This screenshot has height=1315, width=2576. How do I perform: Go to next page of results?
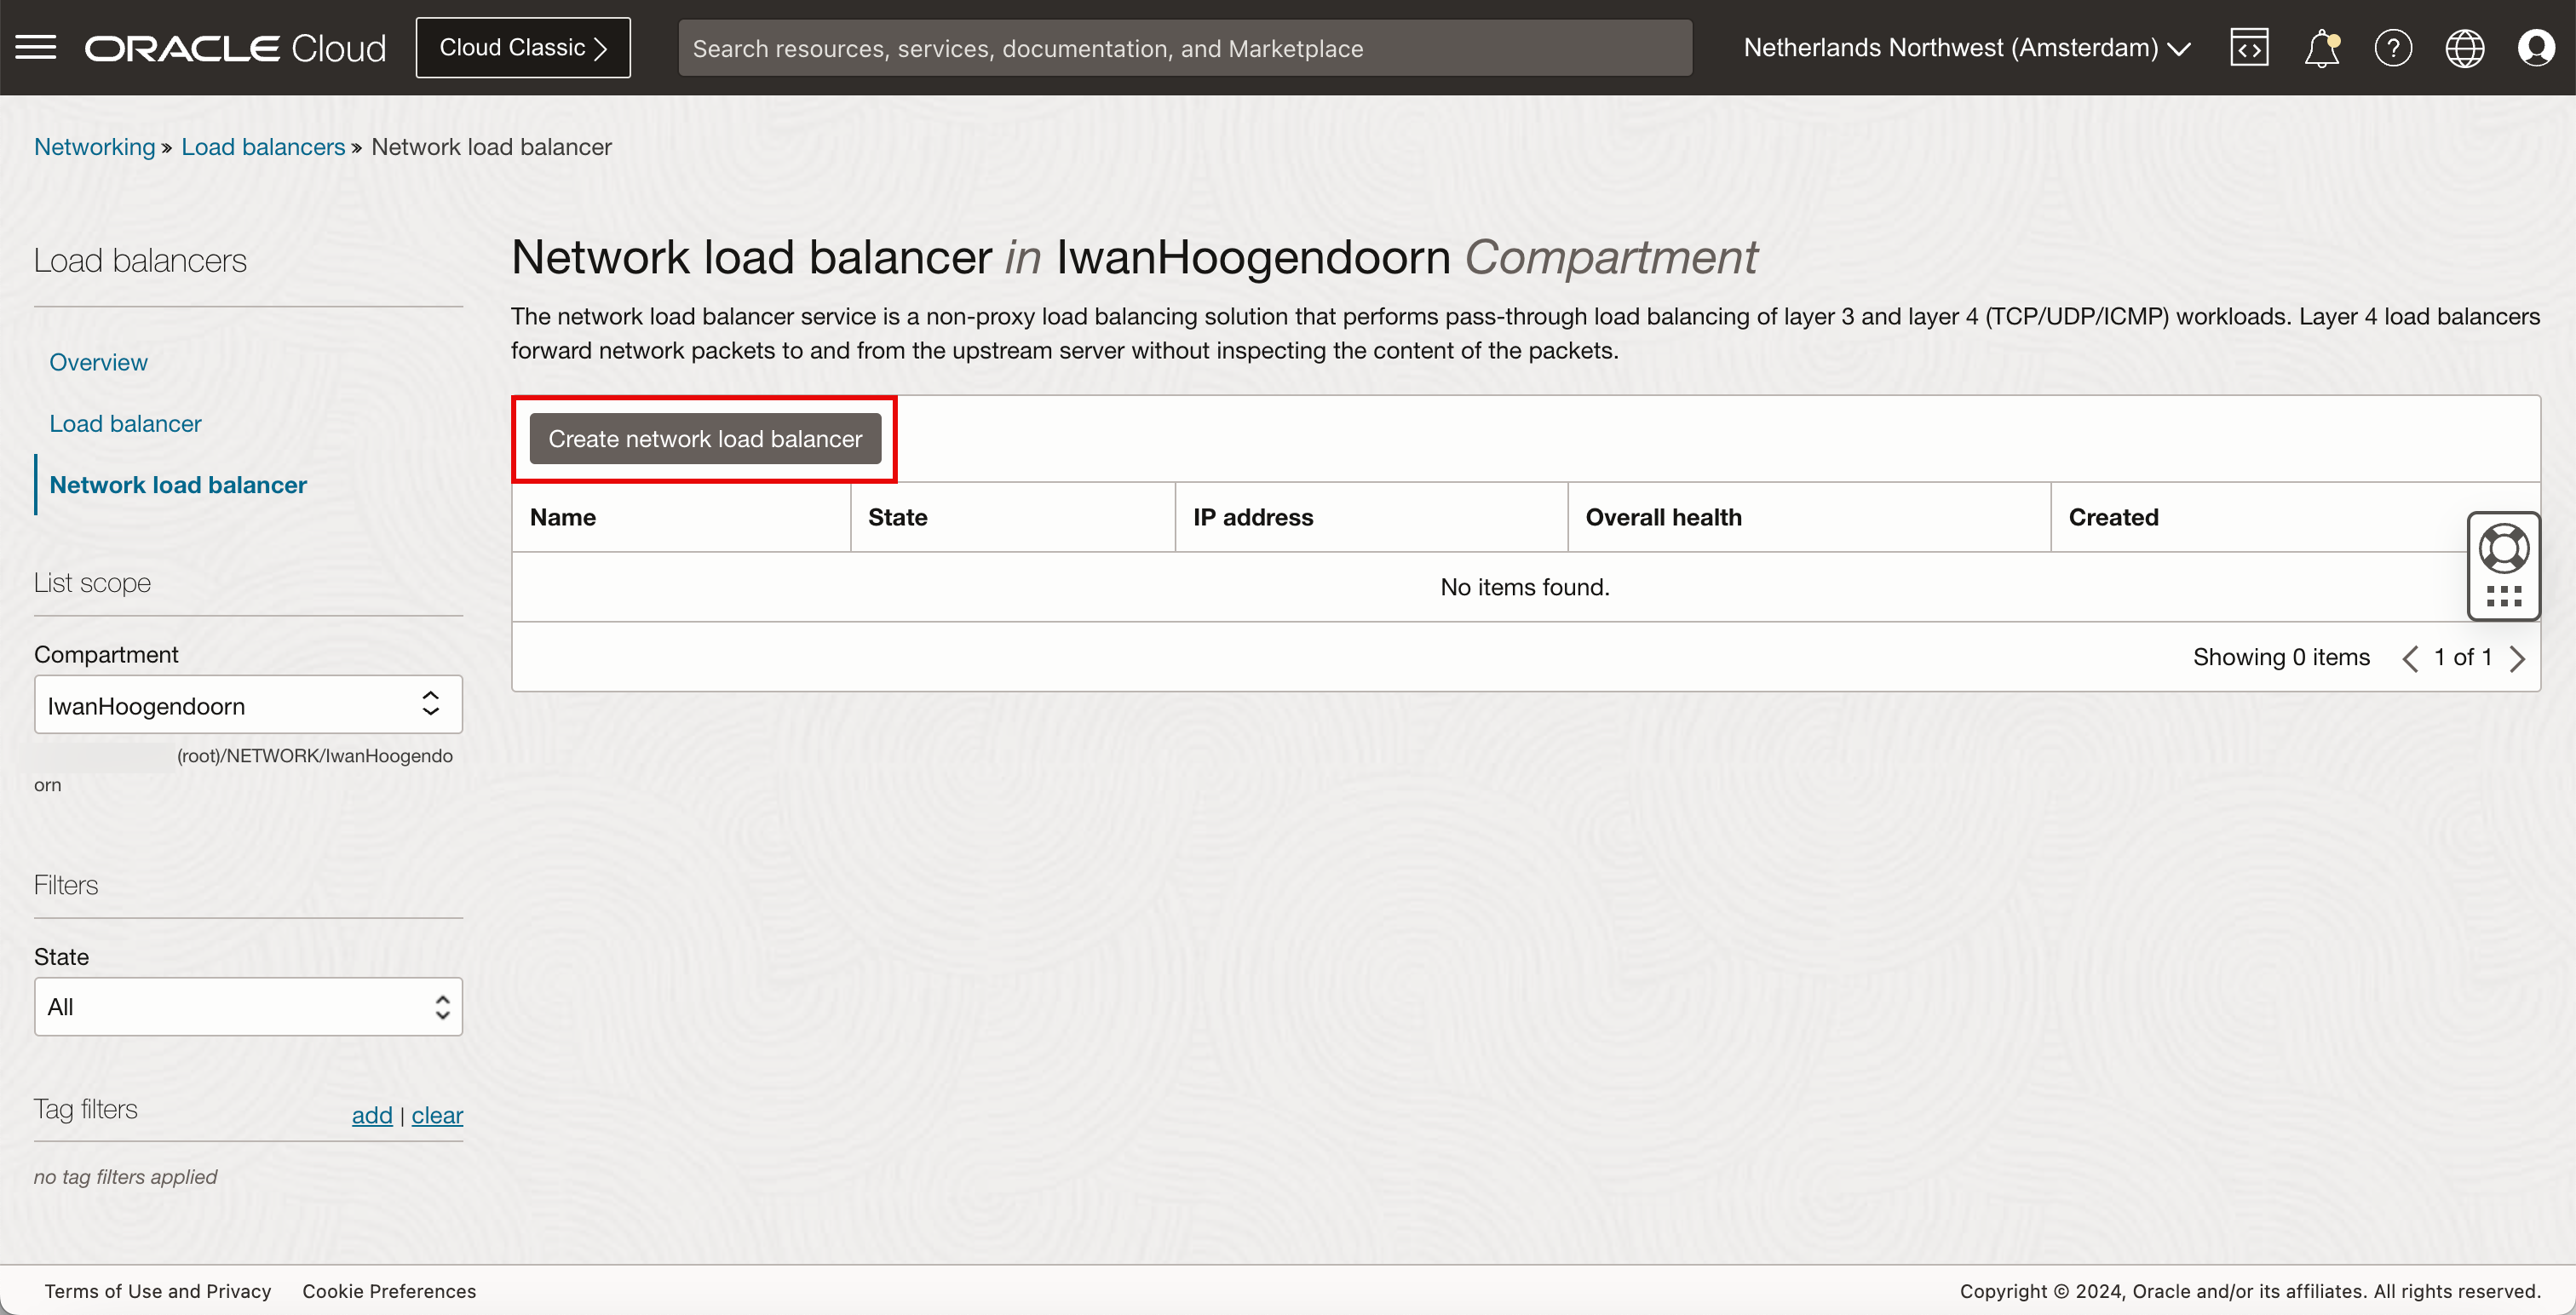2518,658
